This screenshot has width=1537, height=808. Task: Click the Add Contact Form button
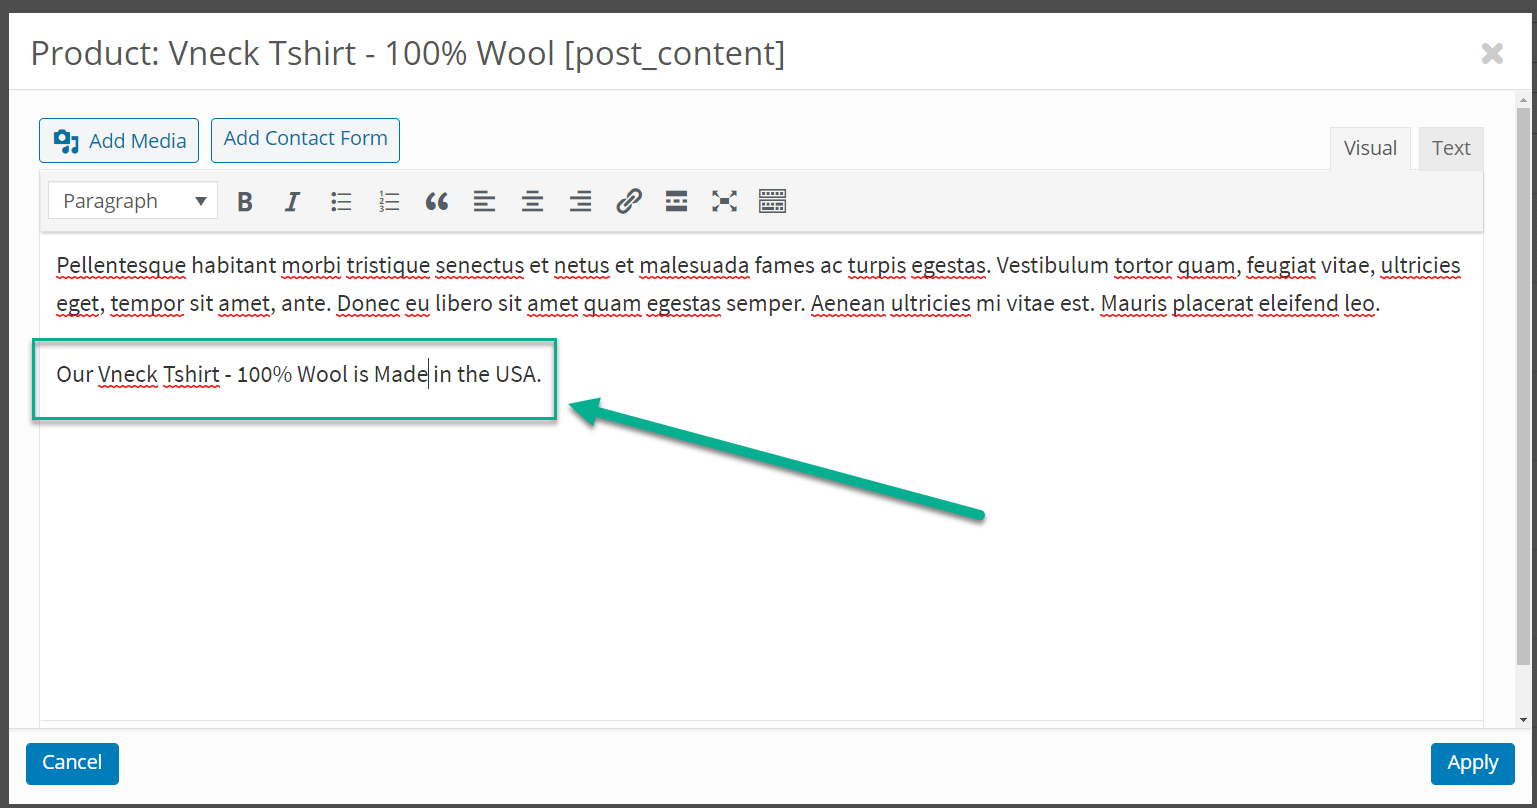[x=305, y=140]
